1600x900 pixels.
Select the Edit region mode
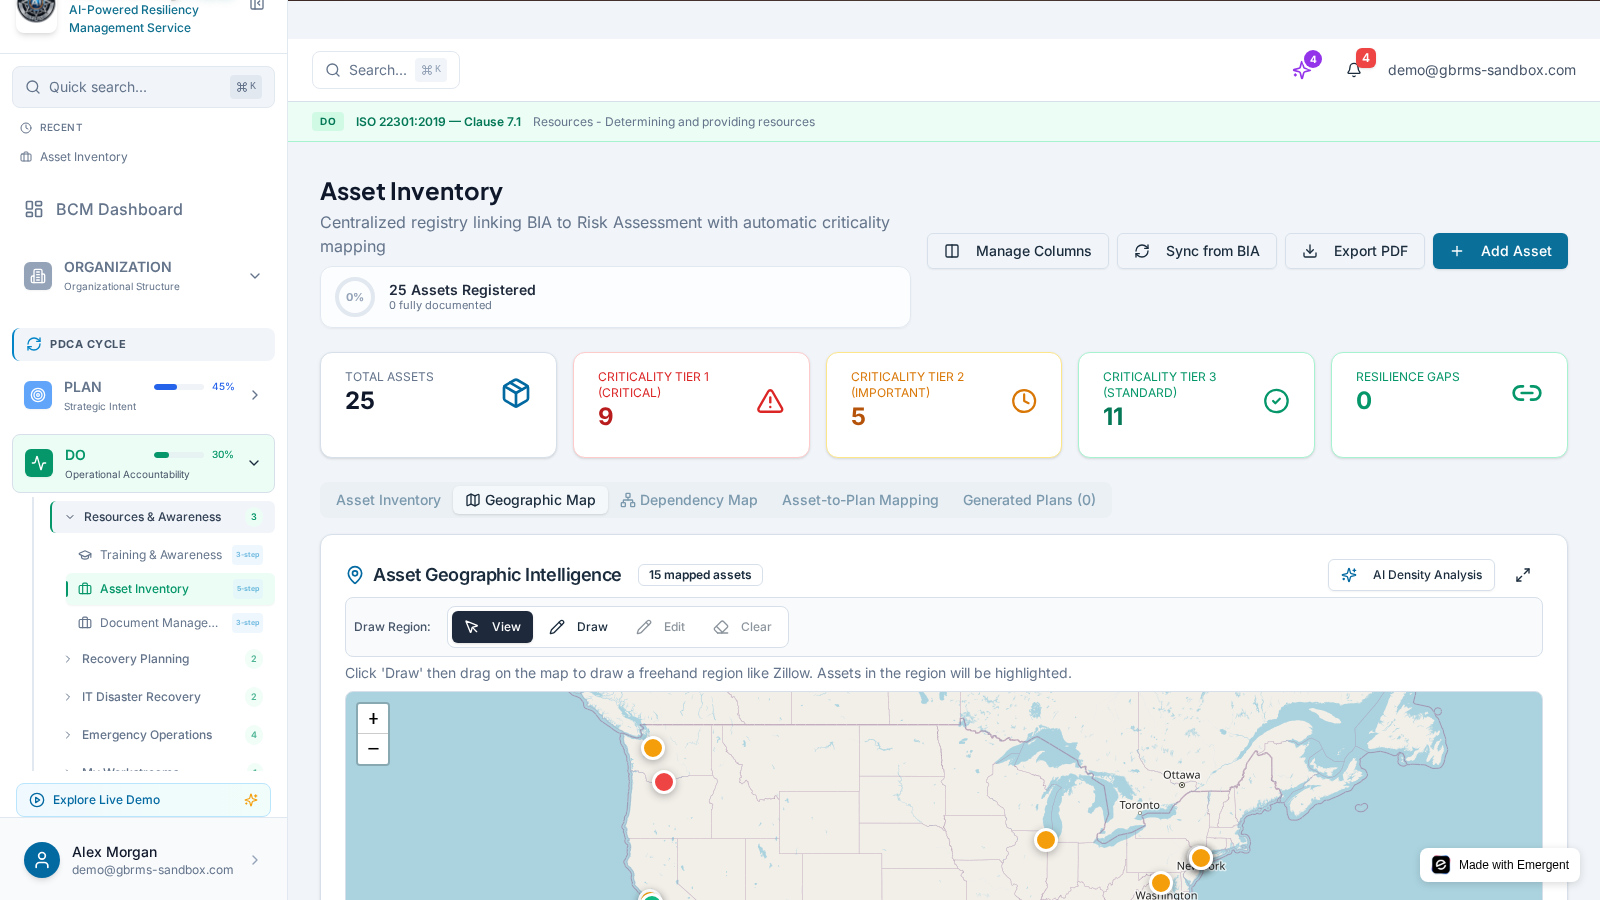coord(661,627)
